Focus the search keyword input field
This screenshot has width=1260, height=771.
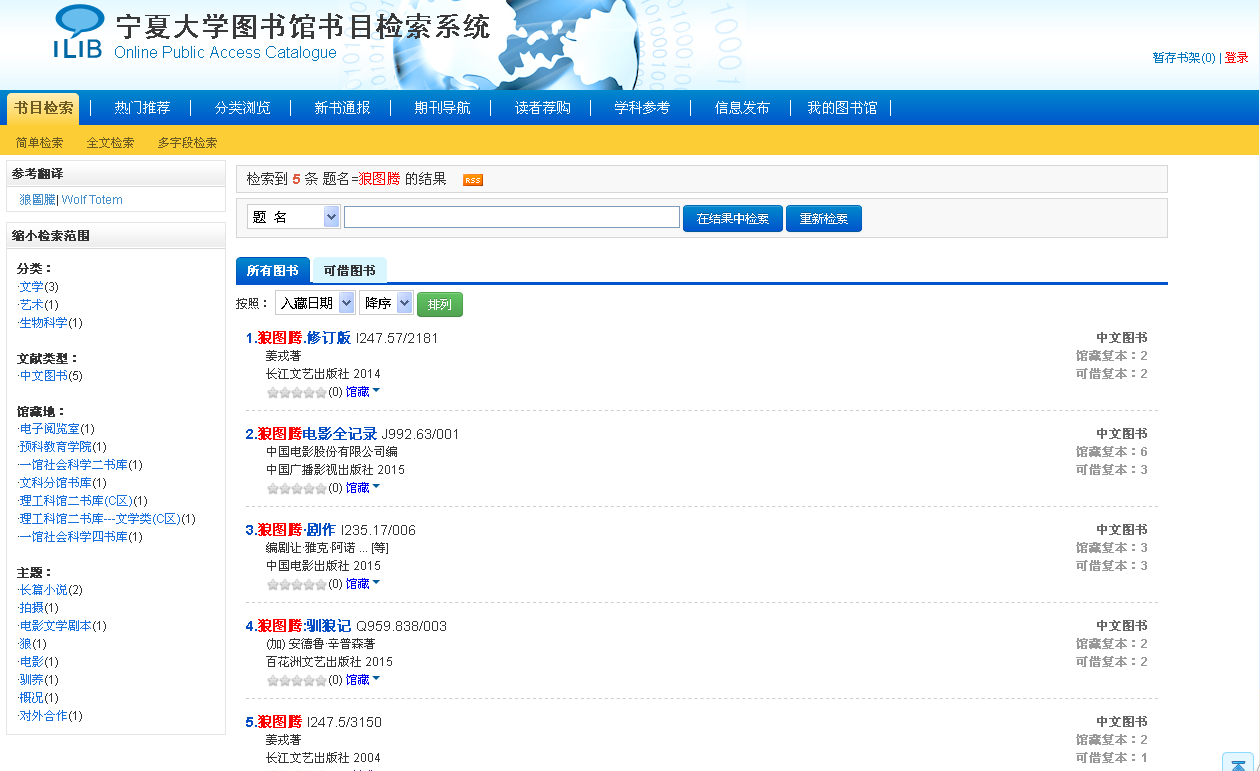(512, 217)
